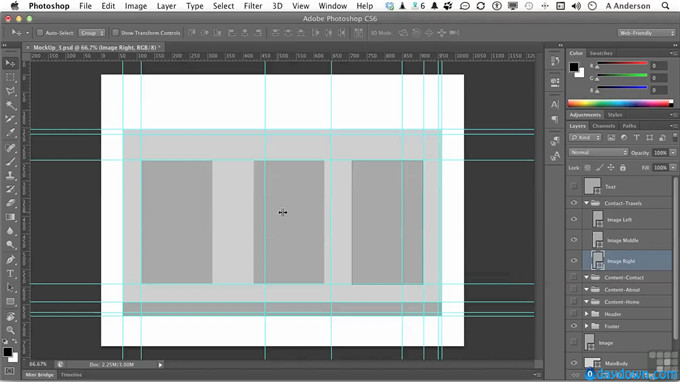Hide the Footer group
This screenshot has width=680, height=382.
(574, 326)
